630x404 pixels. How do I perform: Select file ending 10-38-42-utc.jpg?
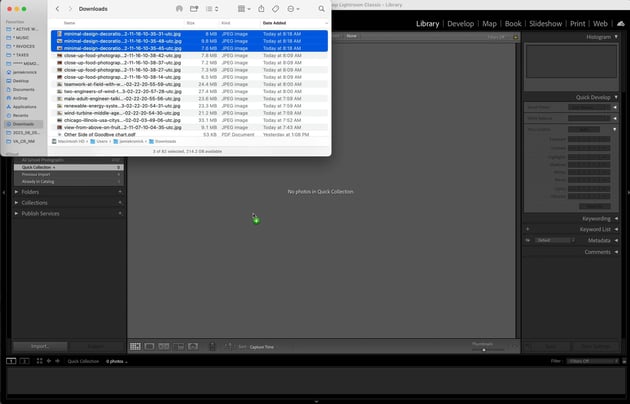point(189,55)
